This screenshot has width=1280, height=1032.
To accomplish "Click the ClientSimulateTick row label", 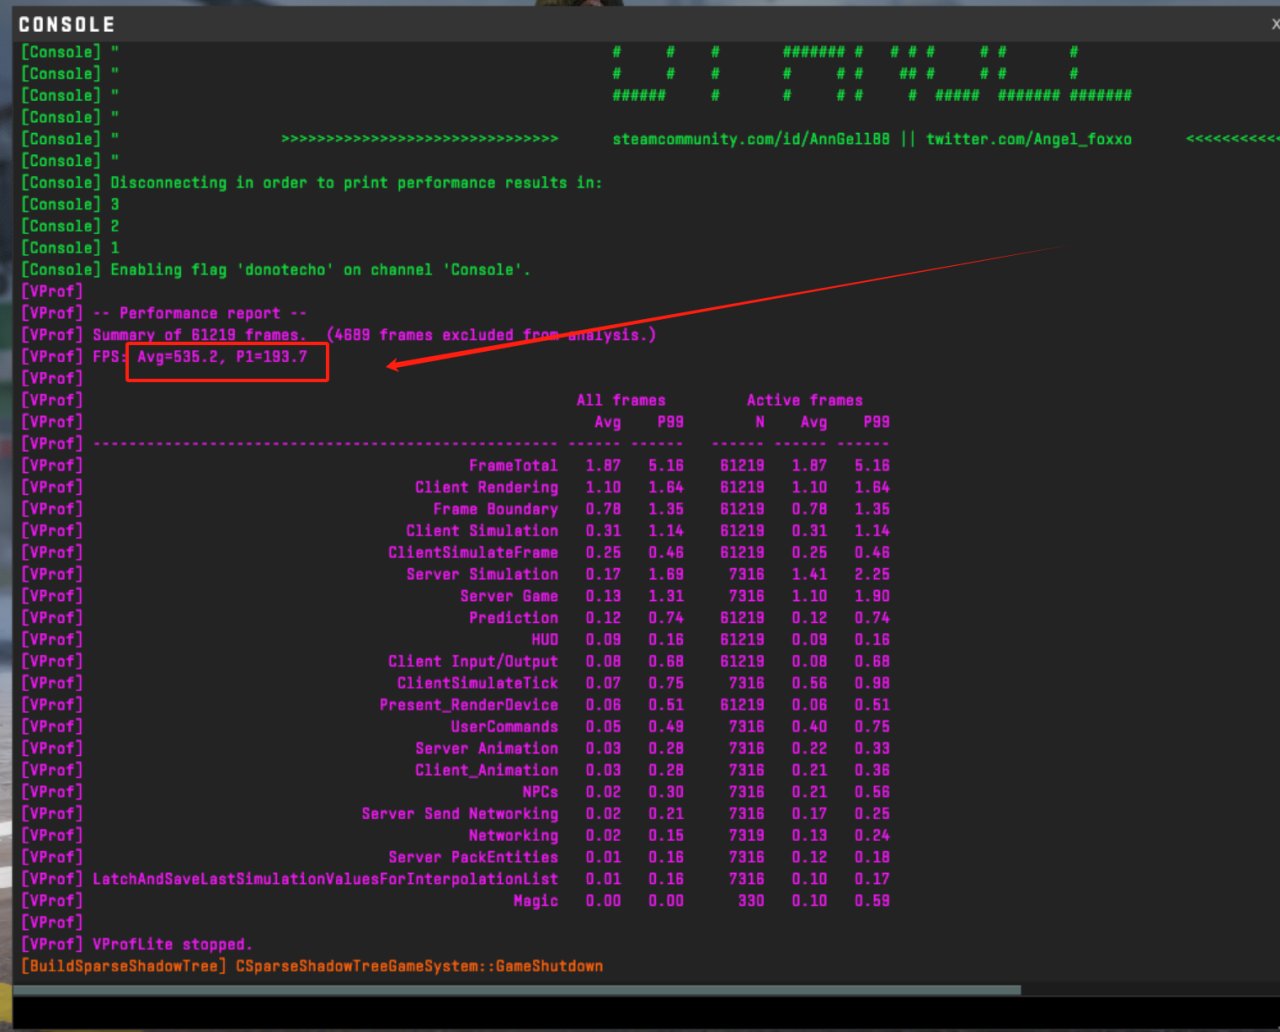I will [x=477, y=683].
